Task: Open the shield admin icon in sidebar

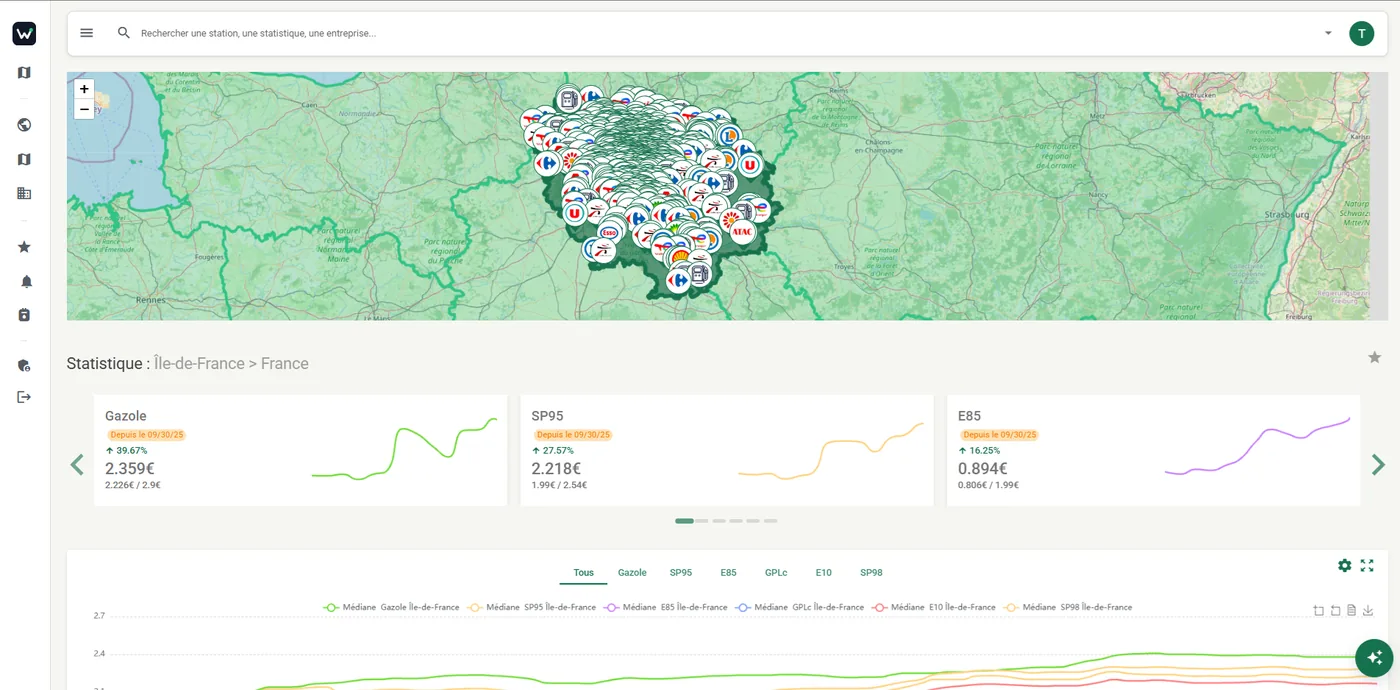Action: pyautogui.click(x=24, y=365)
